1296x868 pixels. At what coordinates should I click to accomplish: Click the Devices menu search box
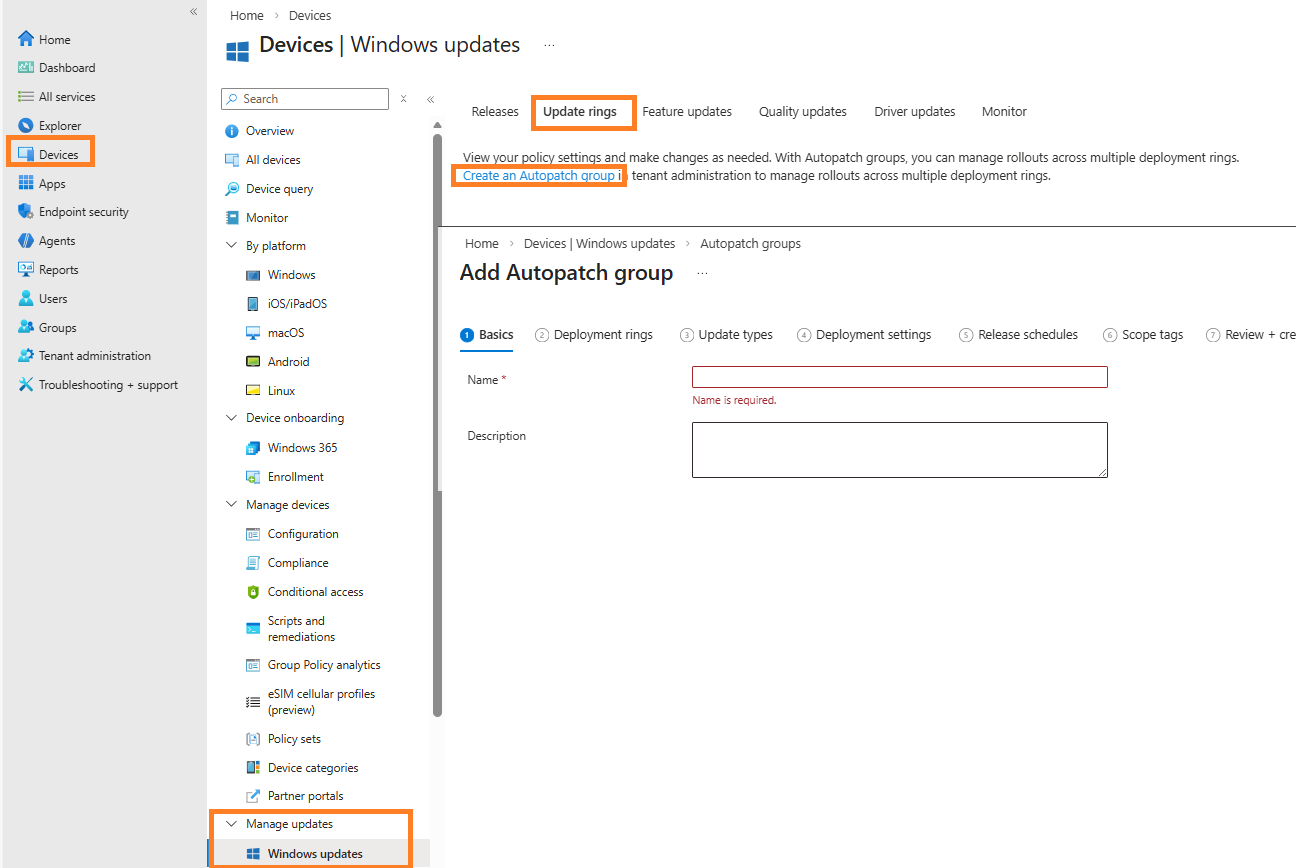tap(305, 99)
